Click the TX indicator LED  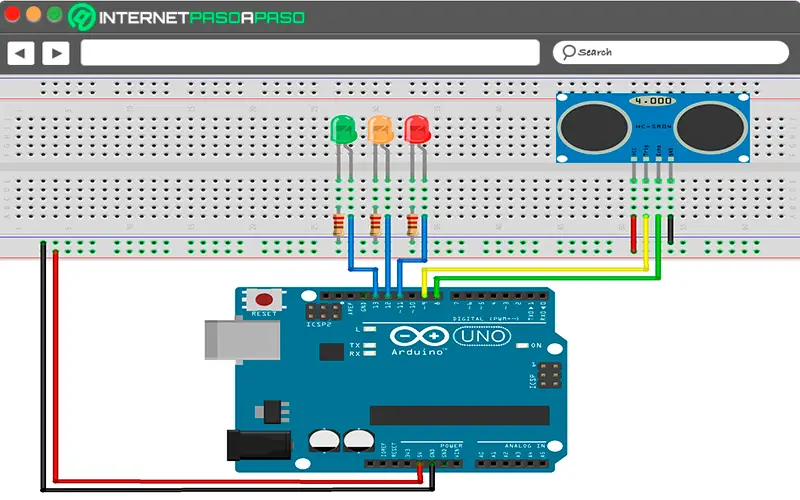pos(369,345)
